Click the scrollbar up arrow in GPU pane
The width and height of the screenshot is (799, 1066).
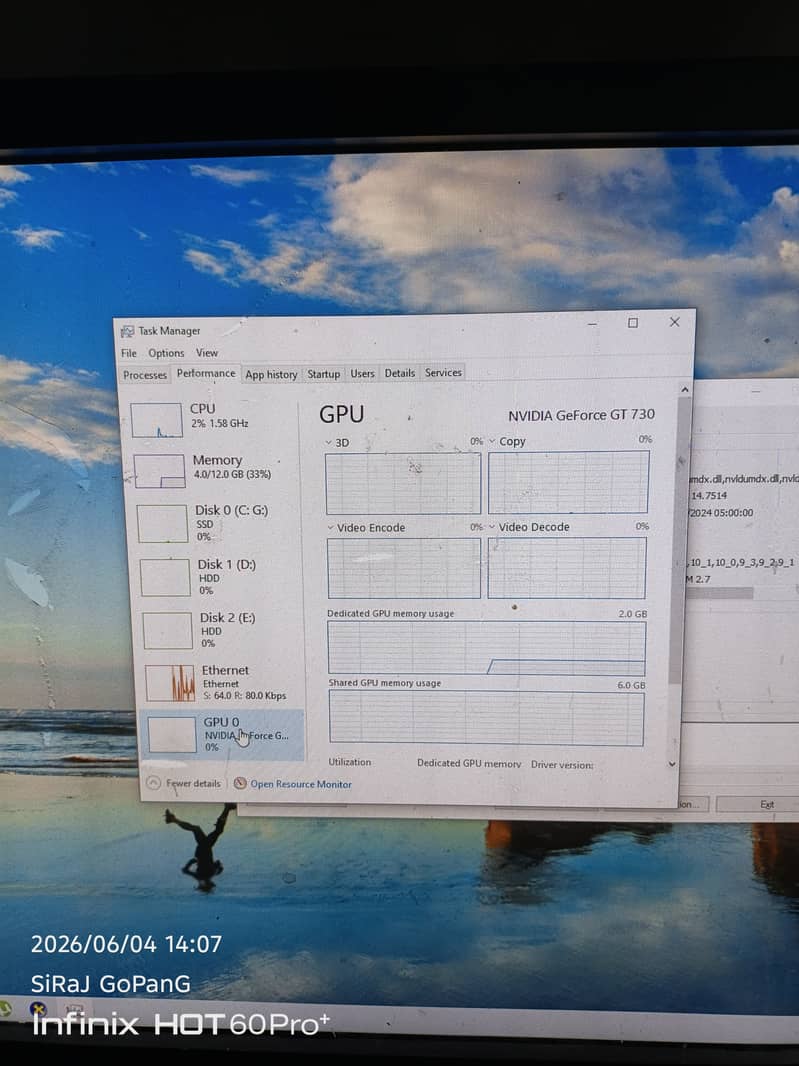(x=685, y=390)
